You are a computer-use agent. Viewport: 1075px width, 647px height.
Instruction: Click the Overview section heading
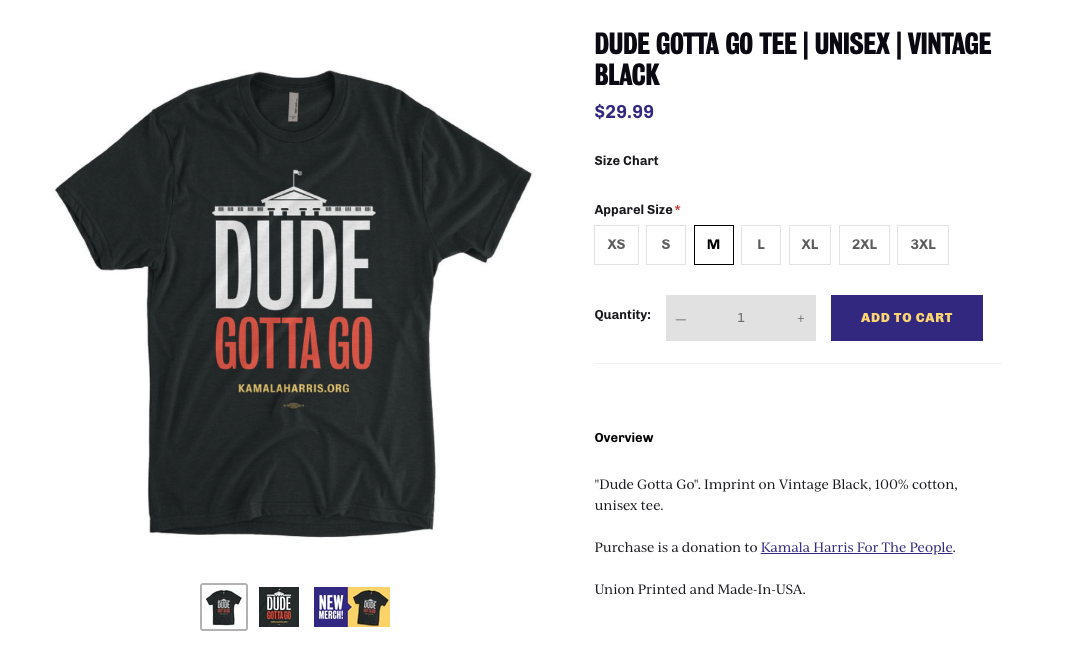(x=623, y=437)
